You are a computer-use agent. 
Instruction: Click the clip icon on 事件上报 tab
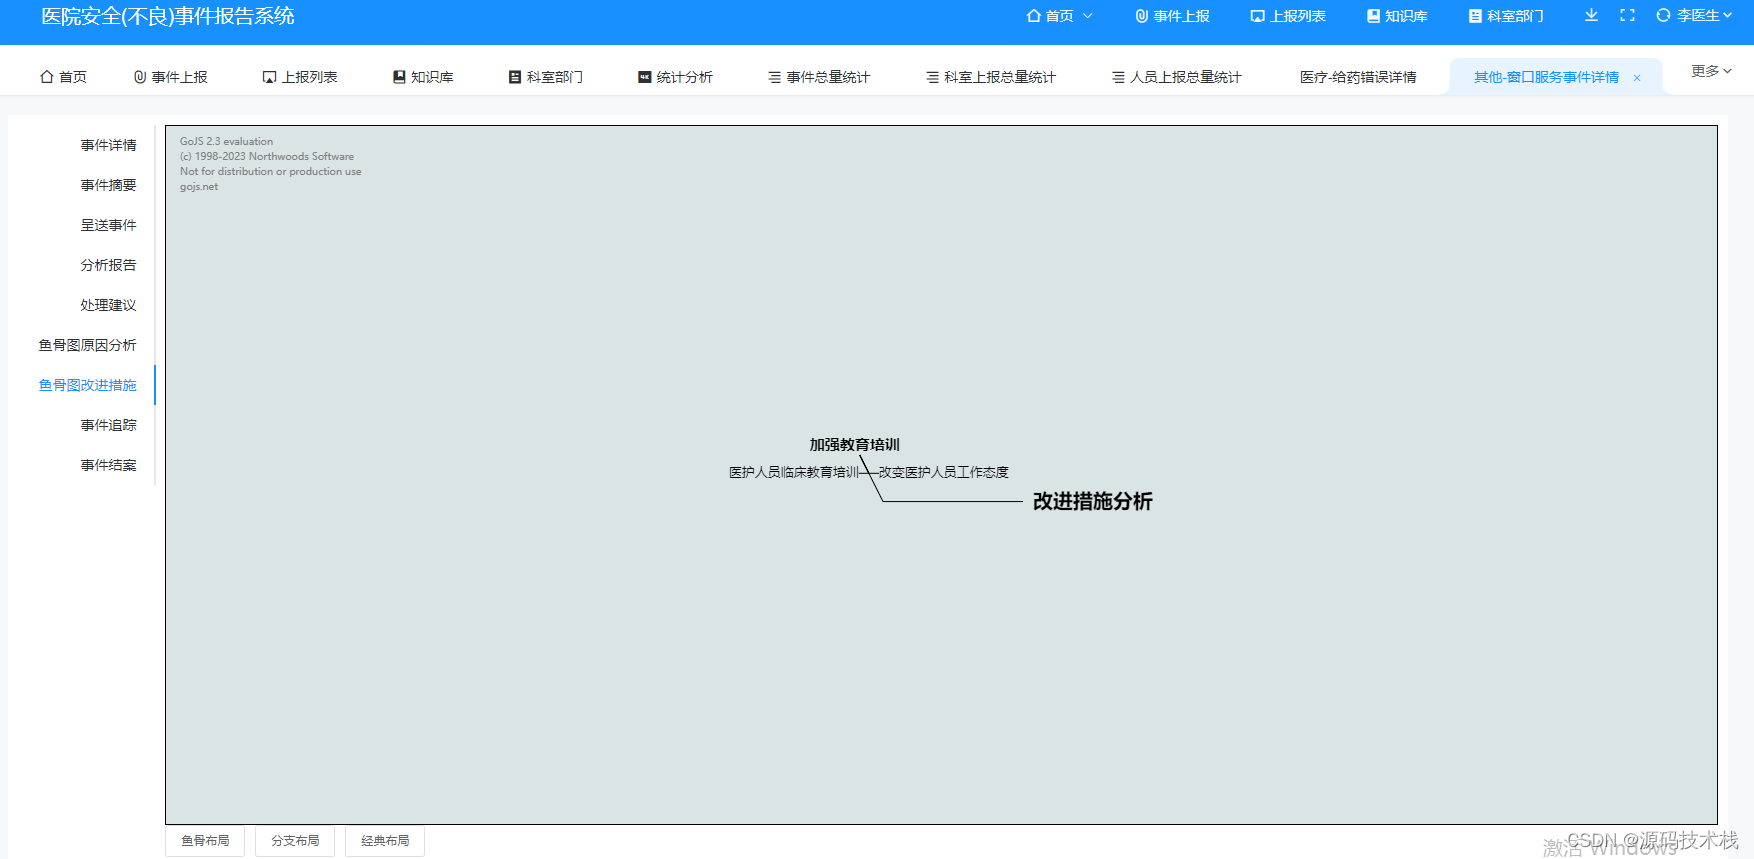(x=140, y=77)
